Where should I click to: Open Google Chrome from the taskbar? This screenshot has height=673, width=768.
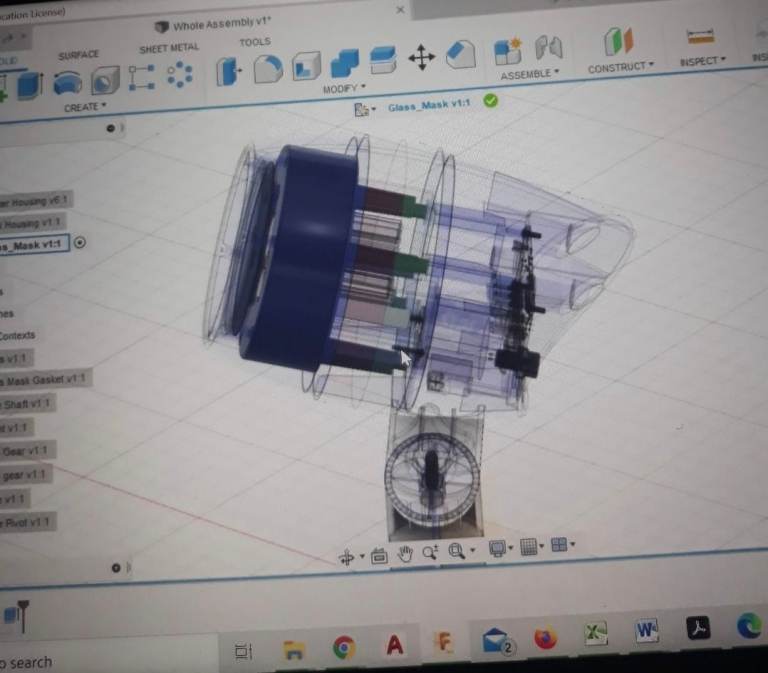(343, 648)
